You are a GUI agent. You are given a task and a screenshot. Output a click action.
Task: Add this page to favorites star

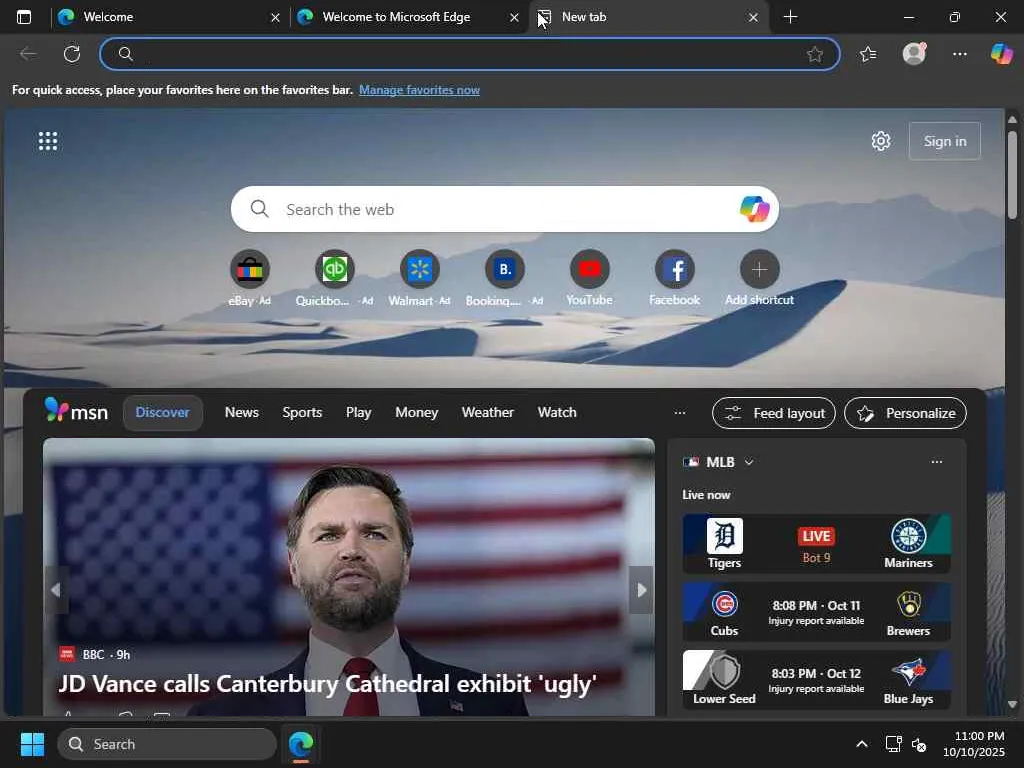814,54
